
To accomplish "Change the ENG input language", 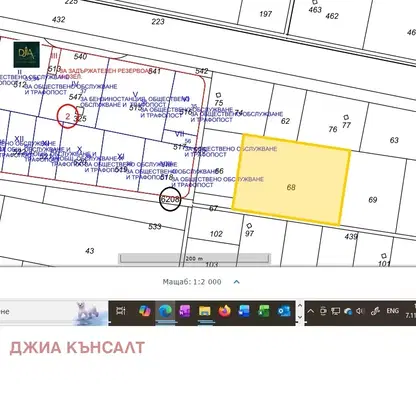I will tap(393, 311).
